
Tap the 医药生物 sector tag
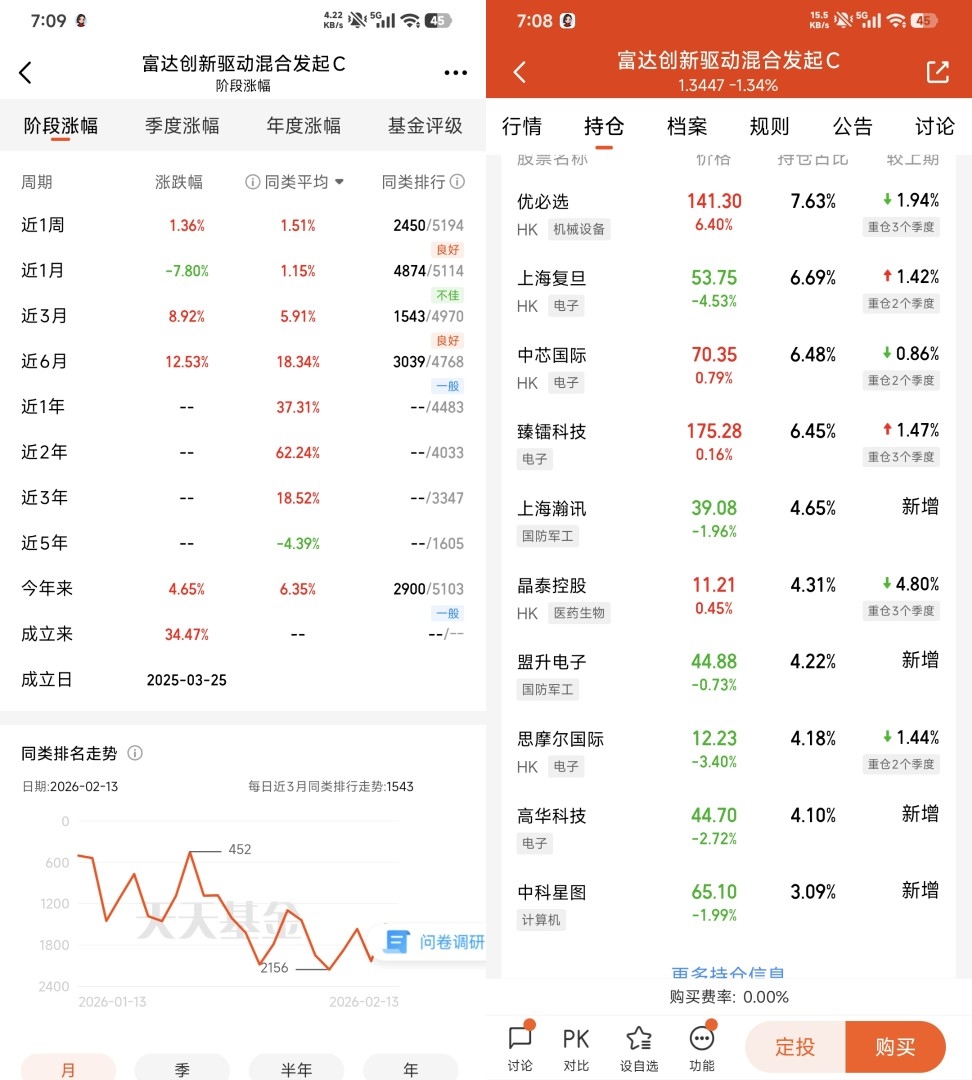[x=579, y=613]
